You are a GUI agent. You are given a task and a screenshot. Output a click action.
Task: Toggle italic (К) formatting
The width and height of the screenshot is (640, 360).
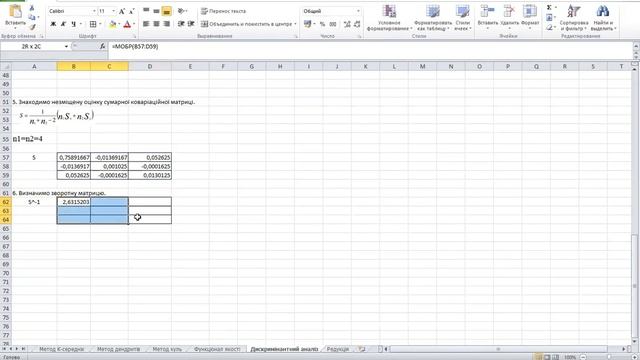[63, 24]
